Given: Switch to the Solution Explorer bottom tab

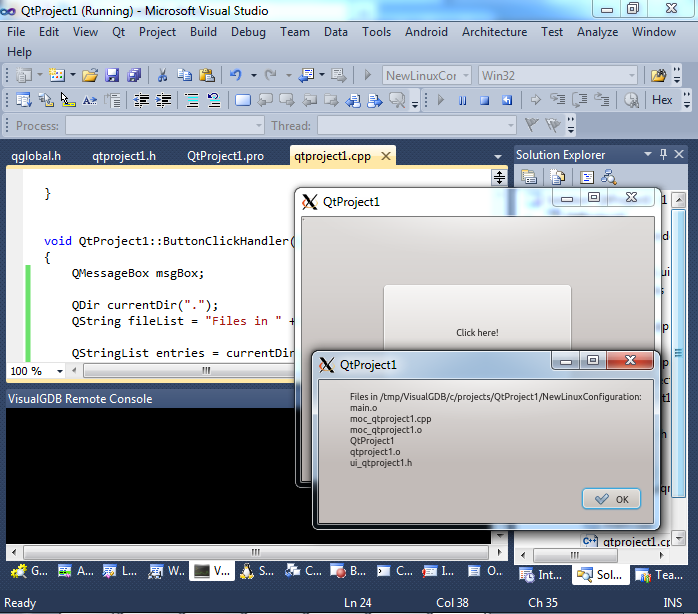Looking at the screenshot, I should pyautogui.click(x=600, y=575).
